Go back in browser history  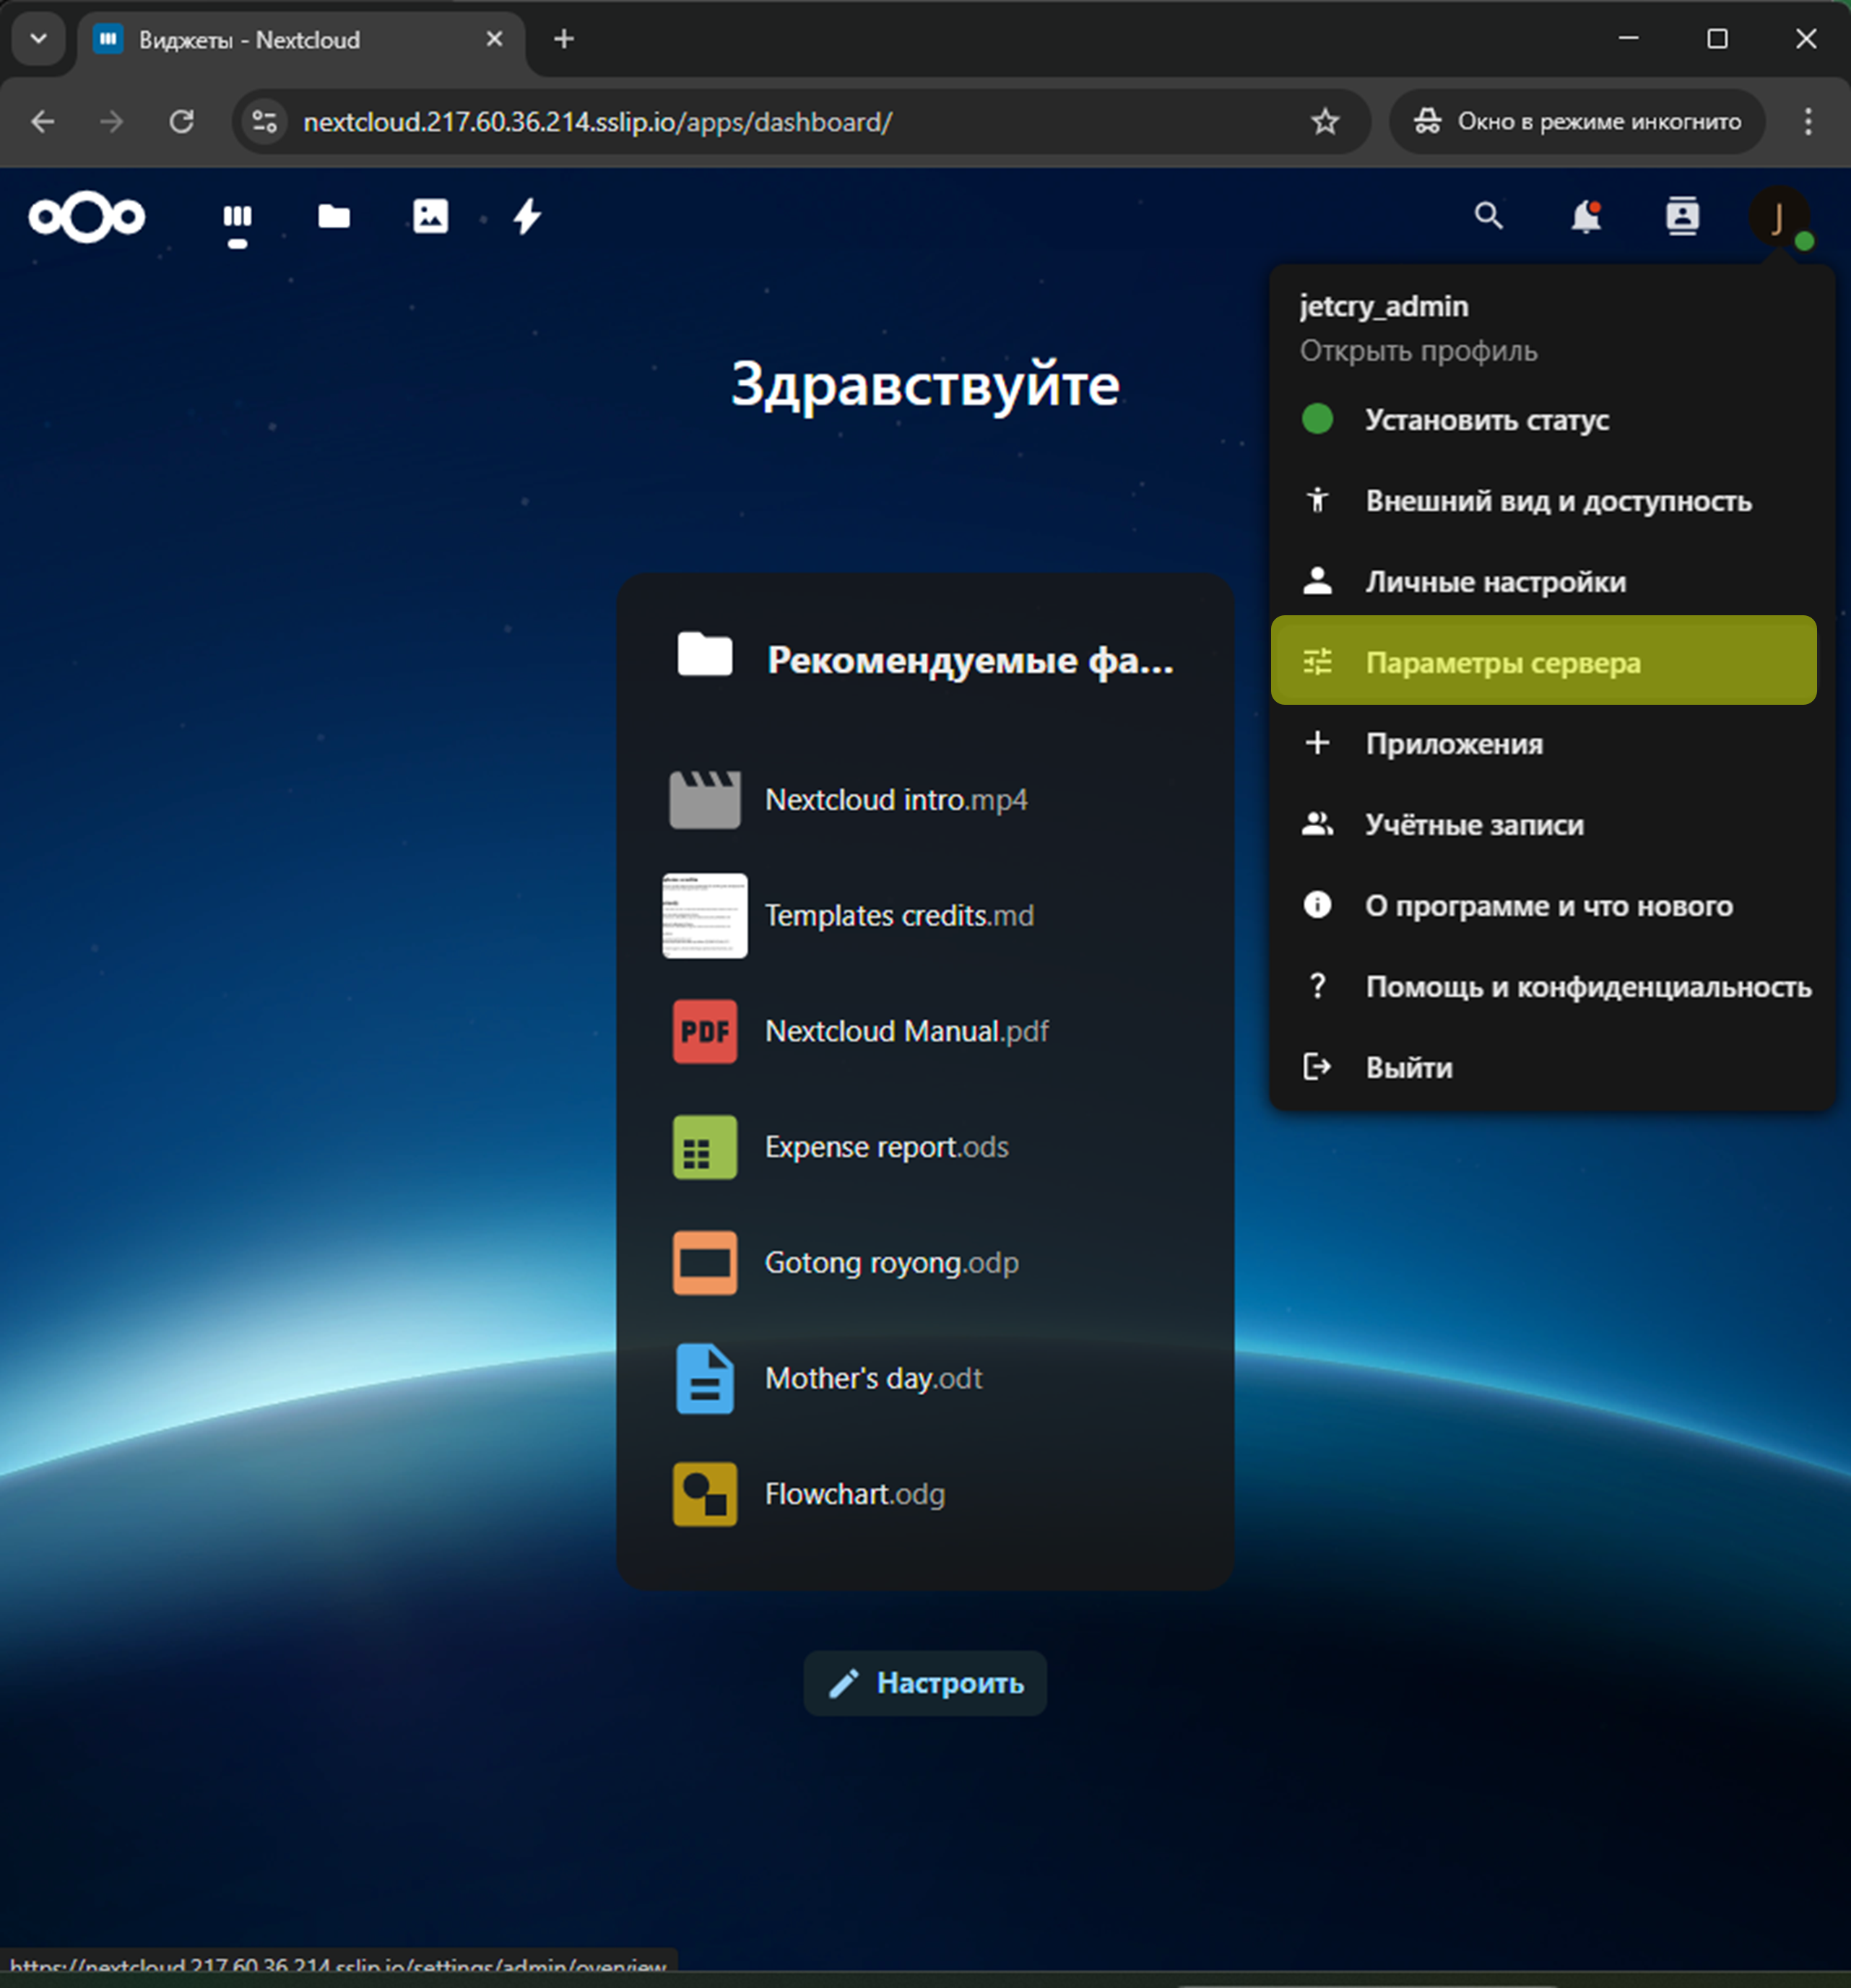point(43,122)
